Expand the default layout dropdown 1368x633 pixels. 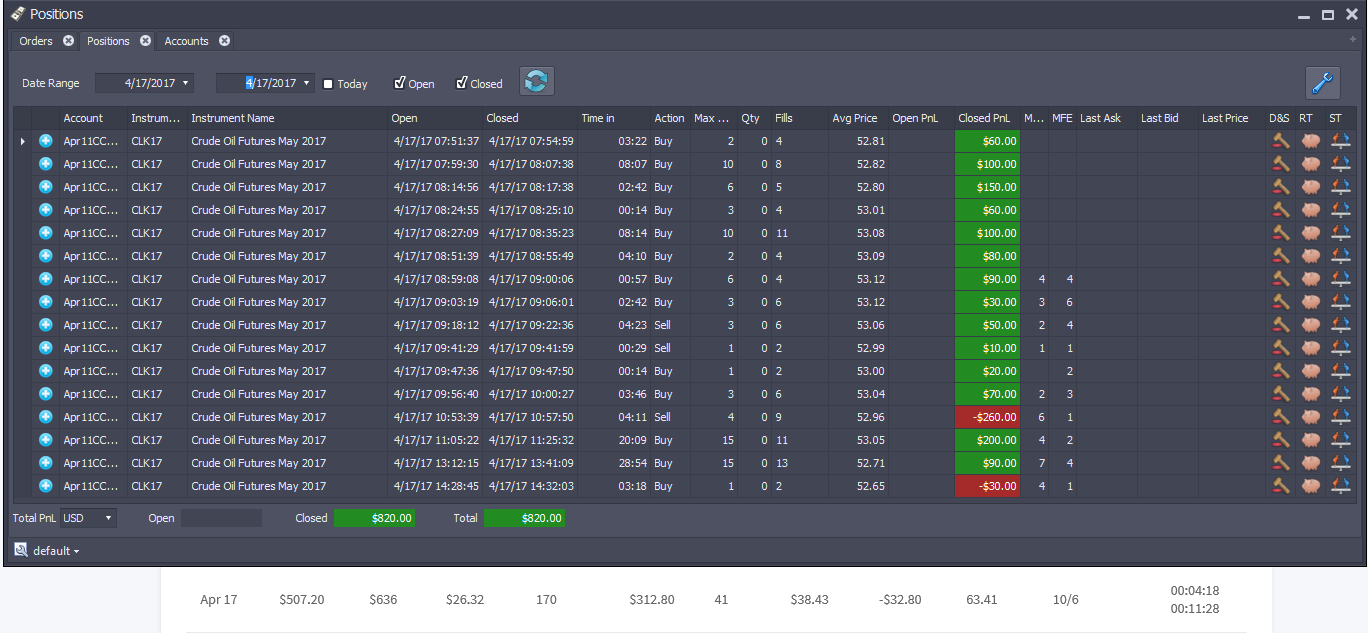coord(56,551)
